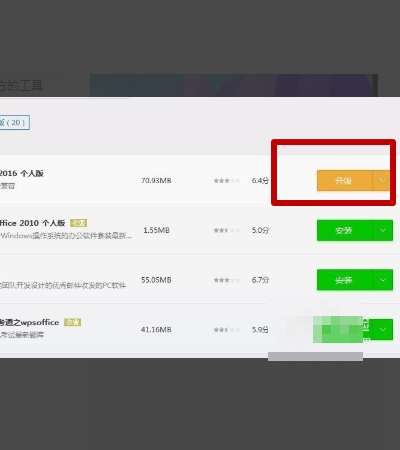Click the 41.16MB size text
The width and height of the screenshot is (400, 450).
(156, 330)
